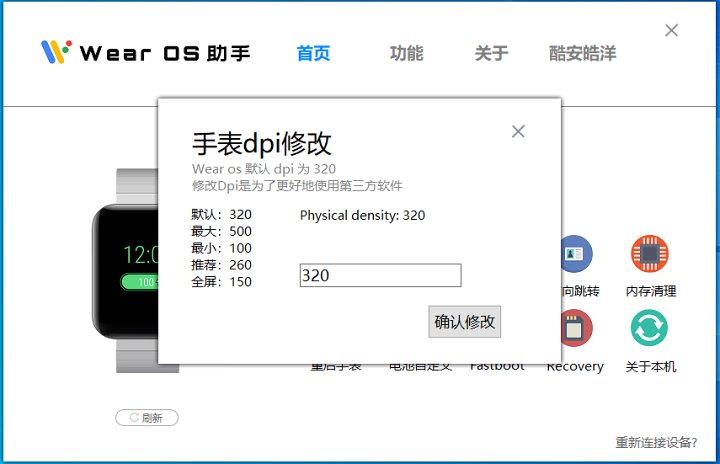720x464 pixels.
Task: Close the Wear OS 助手 window
Action: point(671,30)
